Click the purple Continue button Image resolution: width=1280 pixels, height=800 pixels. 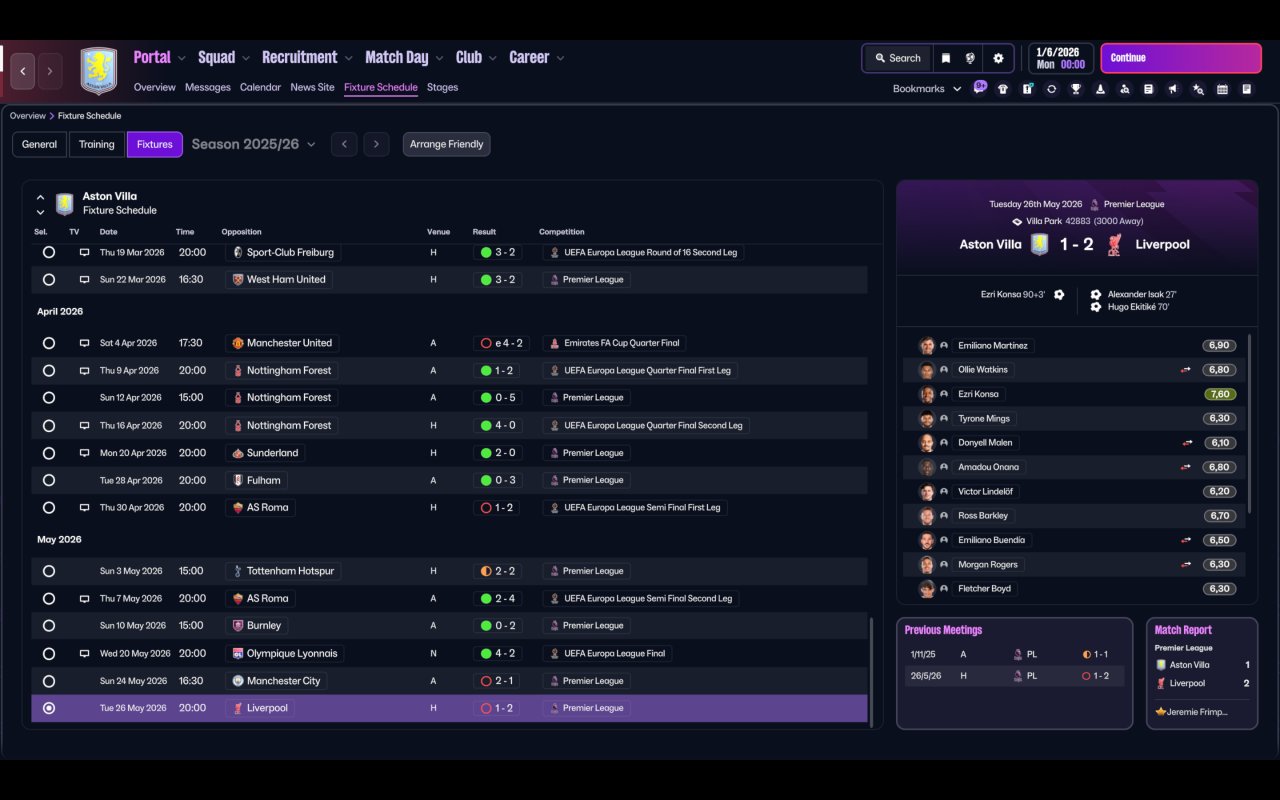pos(1181,58)
